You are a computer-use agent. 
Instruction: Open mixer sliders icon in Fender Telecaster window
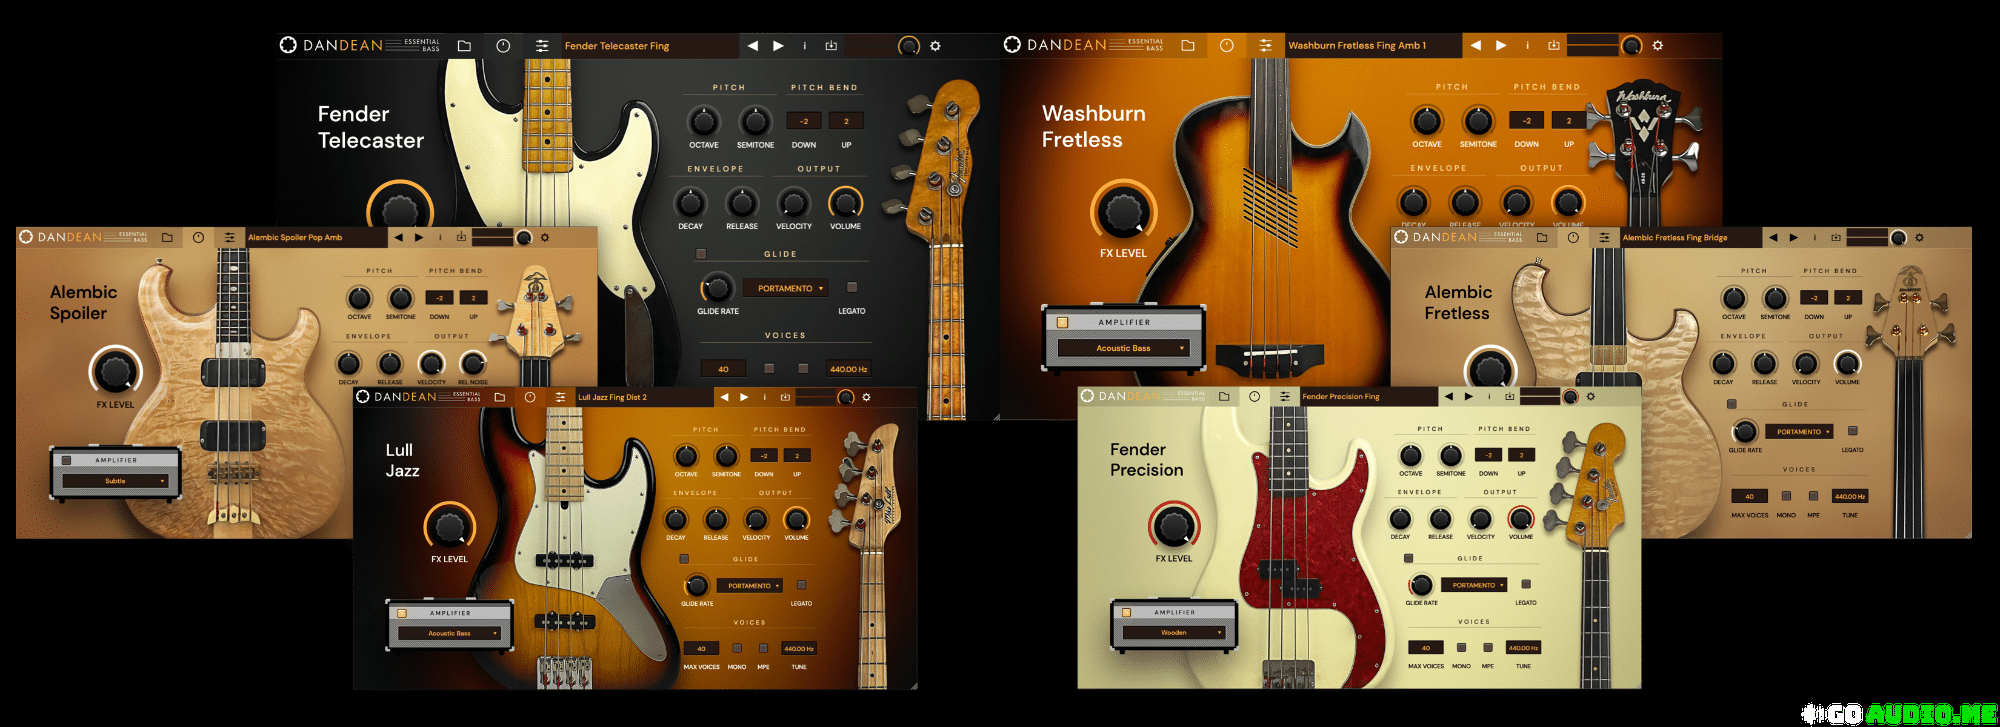click(x=542, y=46)
